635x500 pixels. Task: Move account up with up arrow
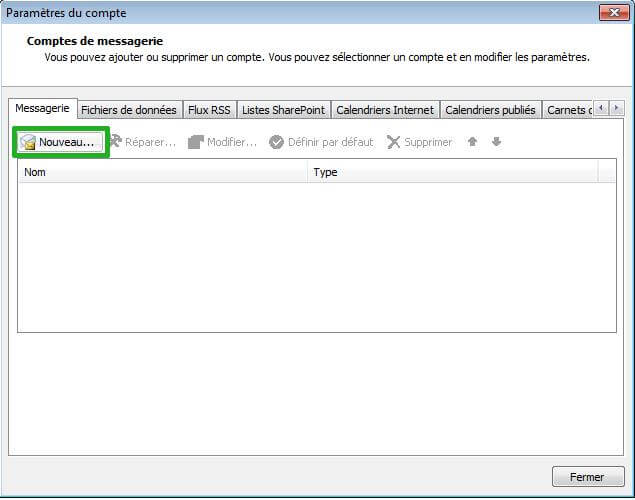tap(472, 142)
